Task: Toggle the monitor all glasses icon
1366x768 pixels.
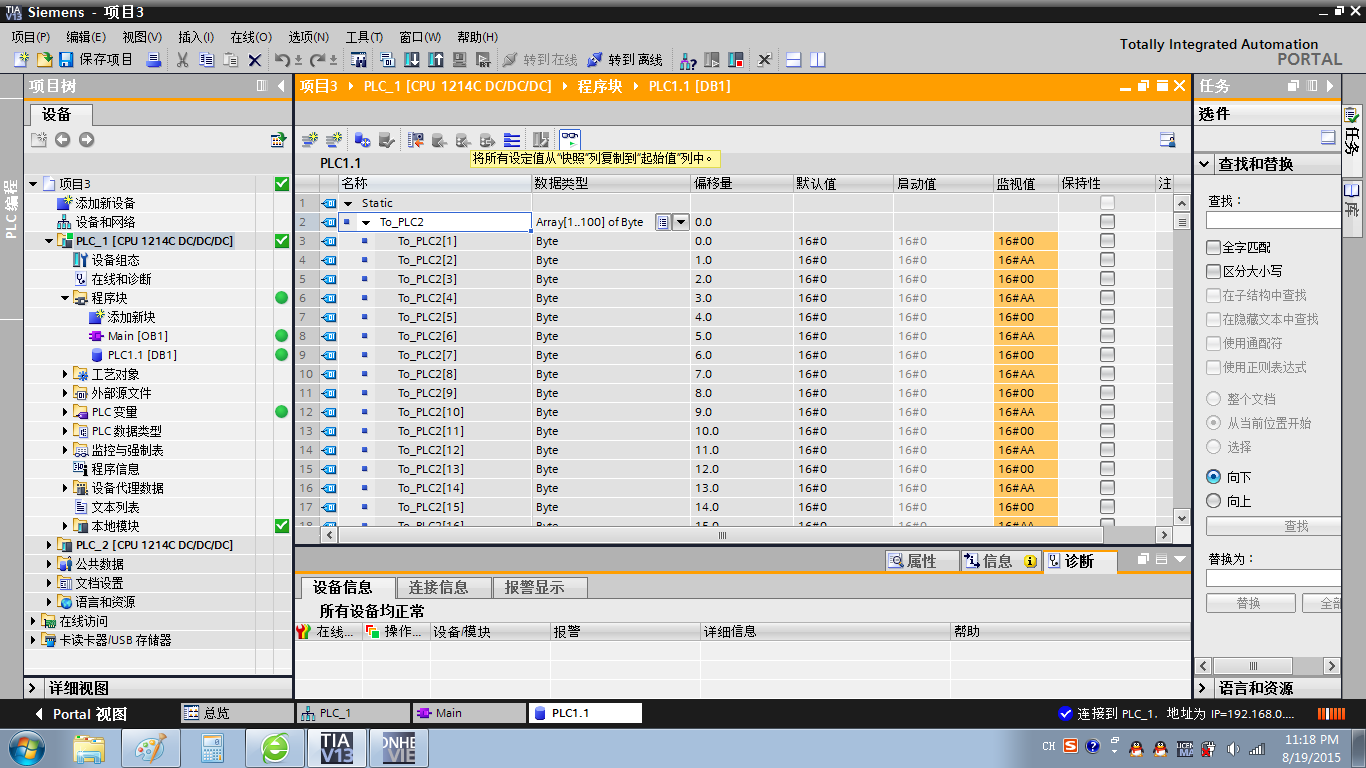Action: click(570, 140)
